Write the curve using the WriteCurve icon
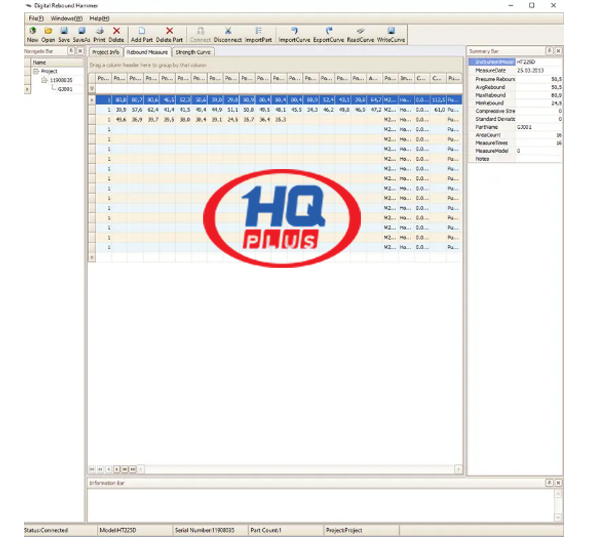 (391, 35)
